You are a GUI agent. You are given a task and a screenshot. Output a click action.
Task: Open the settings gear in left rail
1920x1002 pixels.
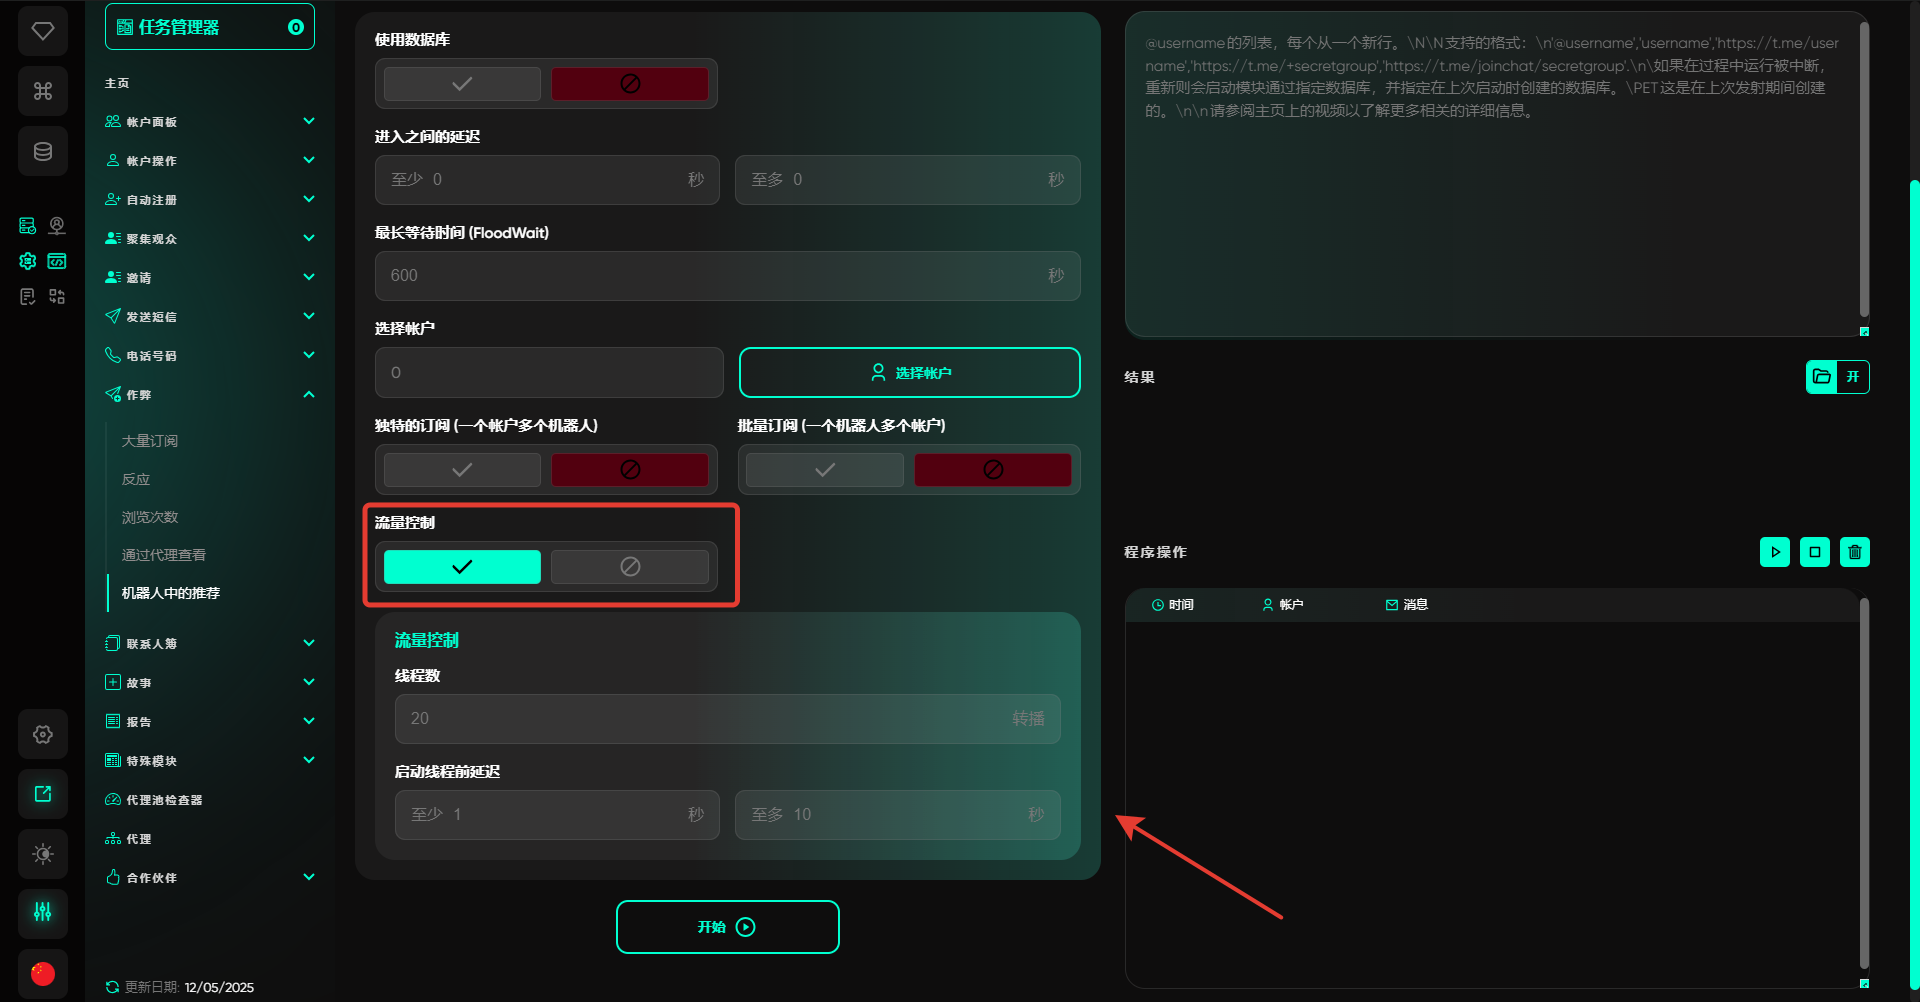[x=43, y=734]
